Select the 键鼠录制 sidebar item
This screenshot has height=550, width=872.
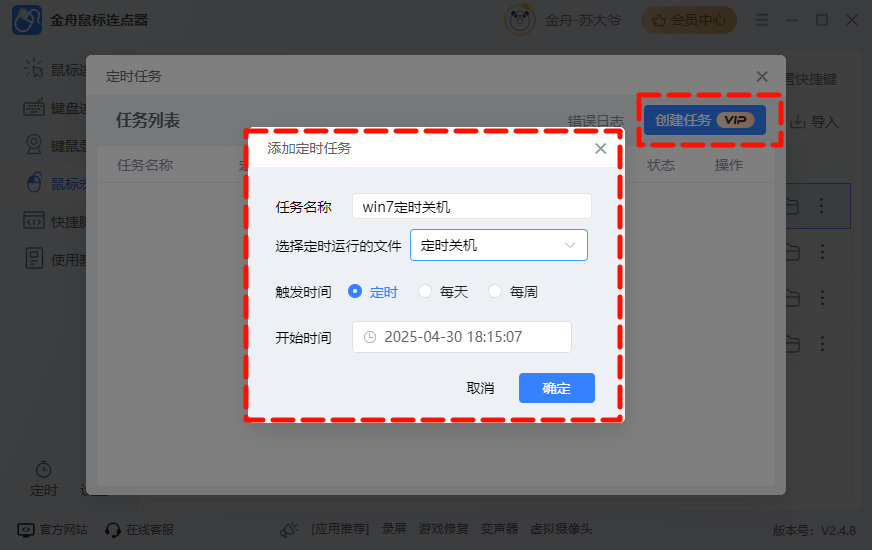(54, 146)
